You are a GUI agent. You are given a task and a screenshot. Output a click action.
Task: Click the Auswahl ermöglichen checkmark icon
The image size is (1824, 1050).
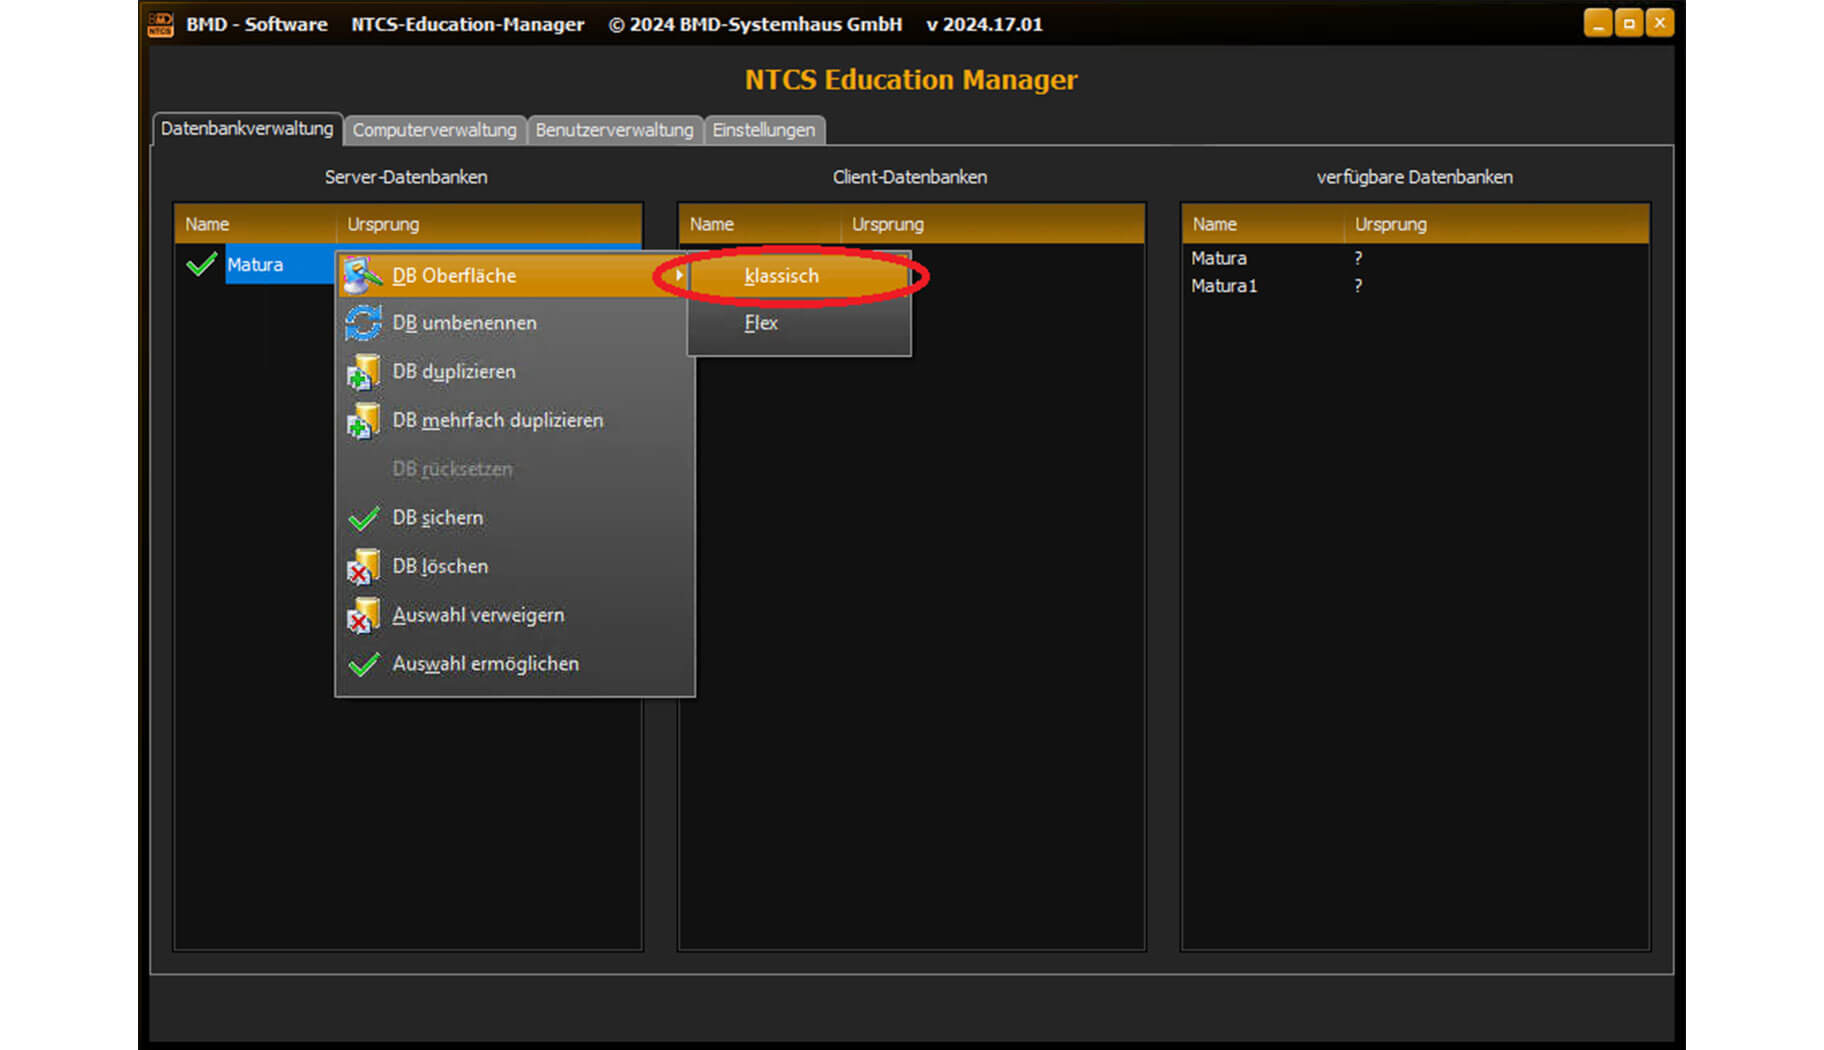tap(363, 664)
